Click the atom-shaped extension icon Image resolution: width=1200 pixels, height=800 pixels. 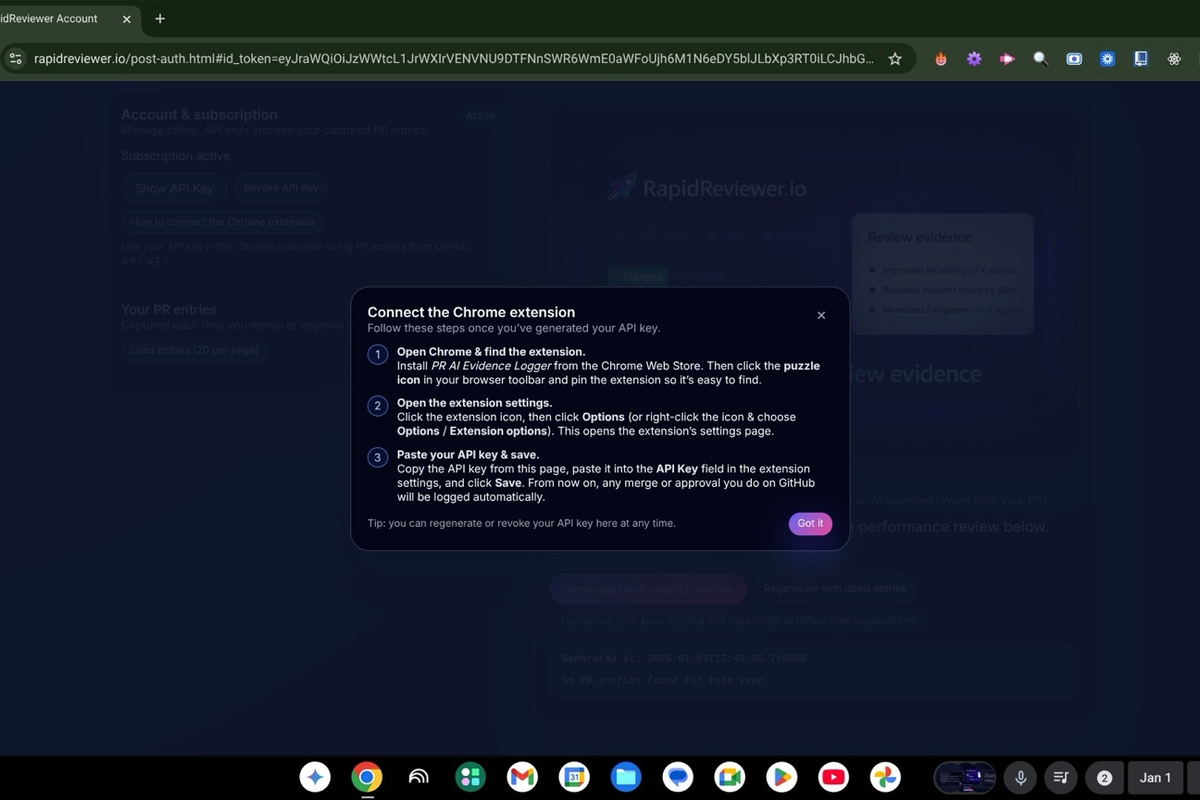click(1174, 59)
